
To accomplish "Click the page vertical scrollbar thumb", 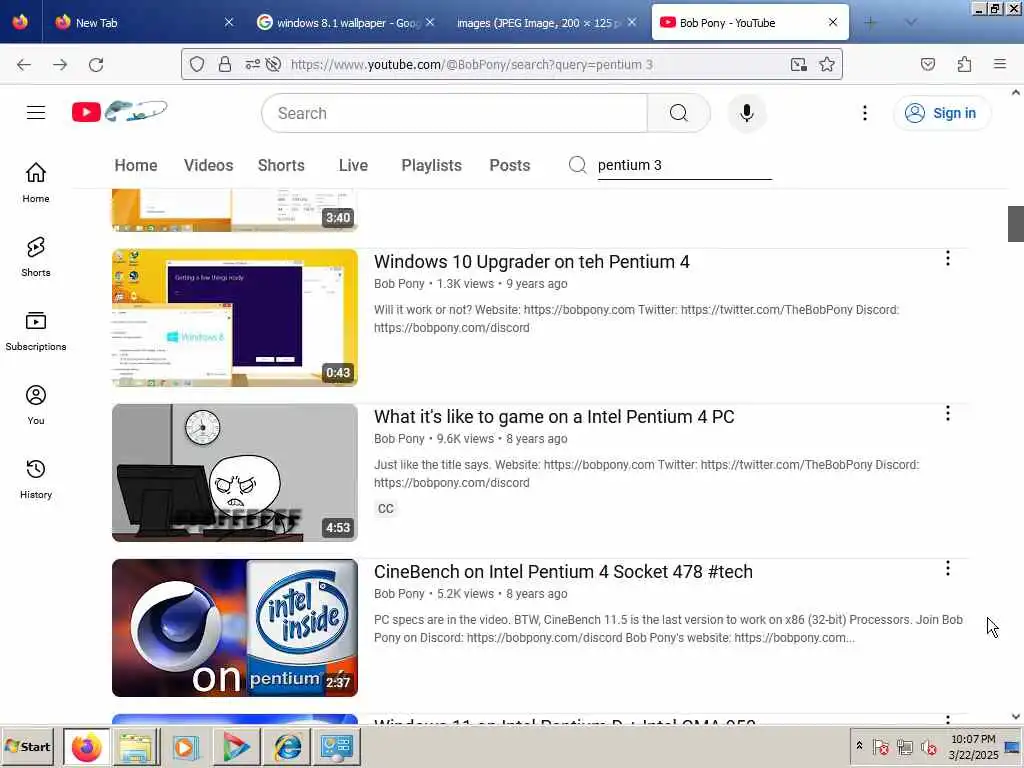I will coord(1016,224).
